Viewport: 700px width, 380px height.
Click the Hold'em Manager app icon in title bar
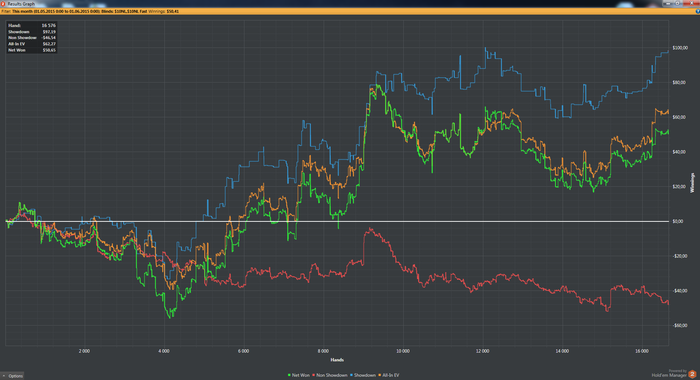pyautogui.click(x=3, y=4)
